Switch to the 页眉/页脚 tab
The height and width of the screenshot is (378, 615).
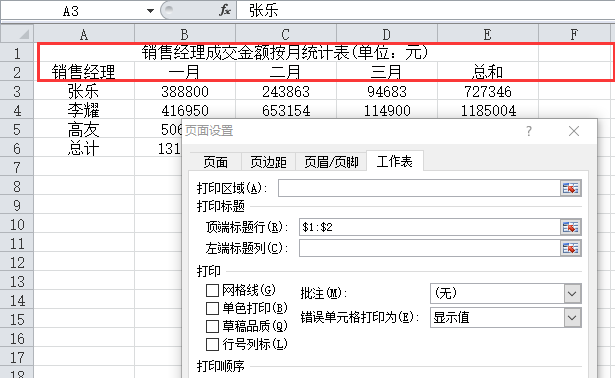click(x=331, y=162)
